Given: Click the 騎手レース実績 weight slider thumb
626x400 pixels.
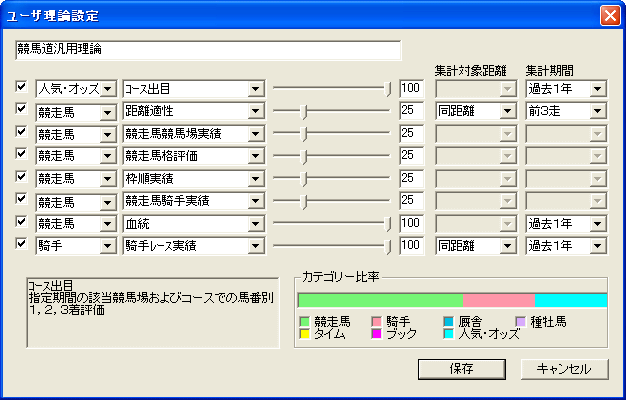Looking at the screenshot, I should coord(387,246).
